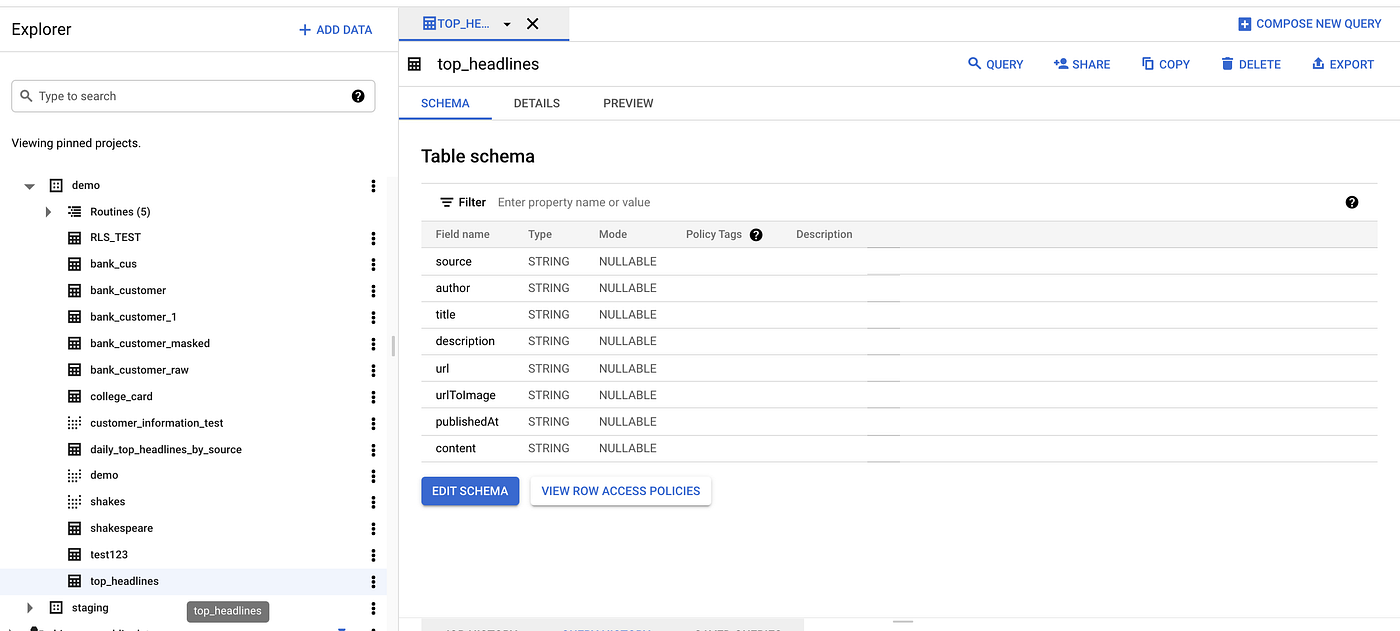Screen dimensions: 1400x631
Task: Select the RLS_TEST table
Action: 115,237
